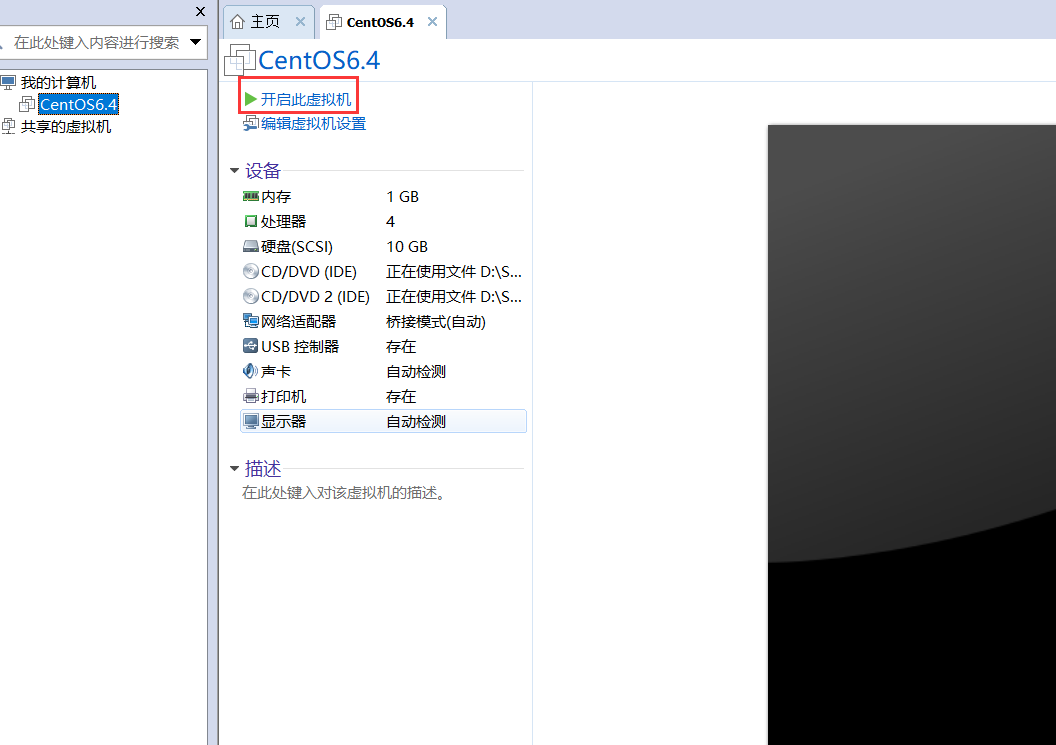Click the edit virtual machine settings icon

pos(251,123)
